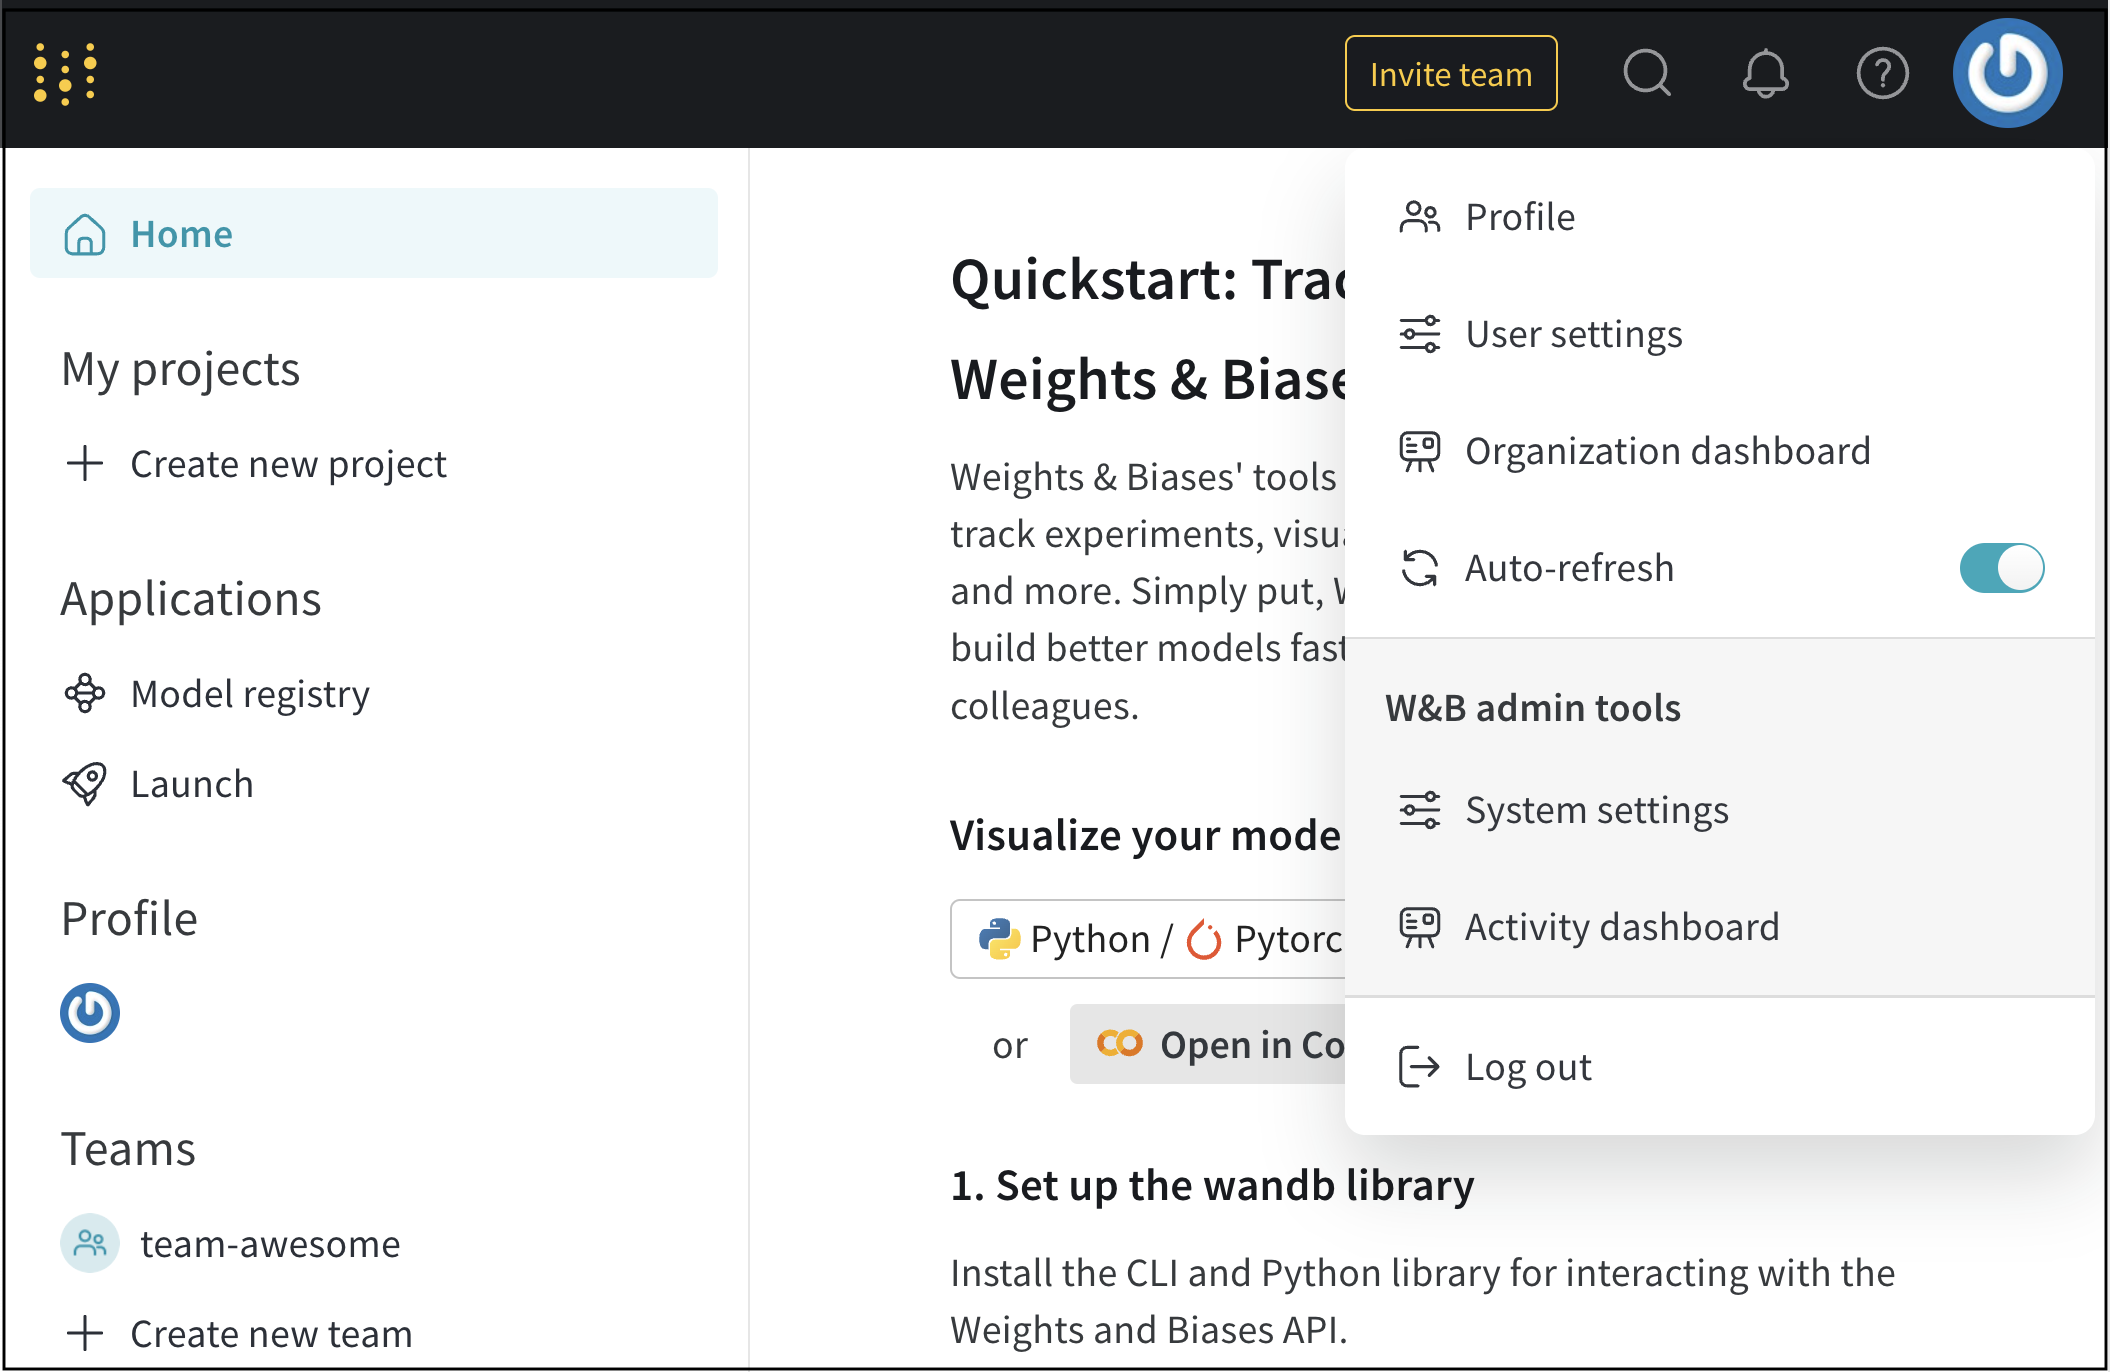Click the sidebar profile avatar

(x=90, y=1013)
